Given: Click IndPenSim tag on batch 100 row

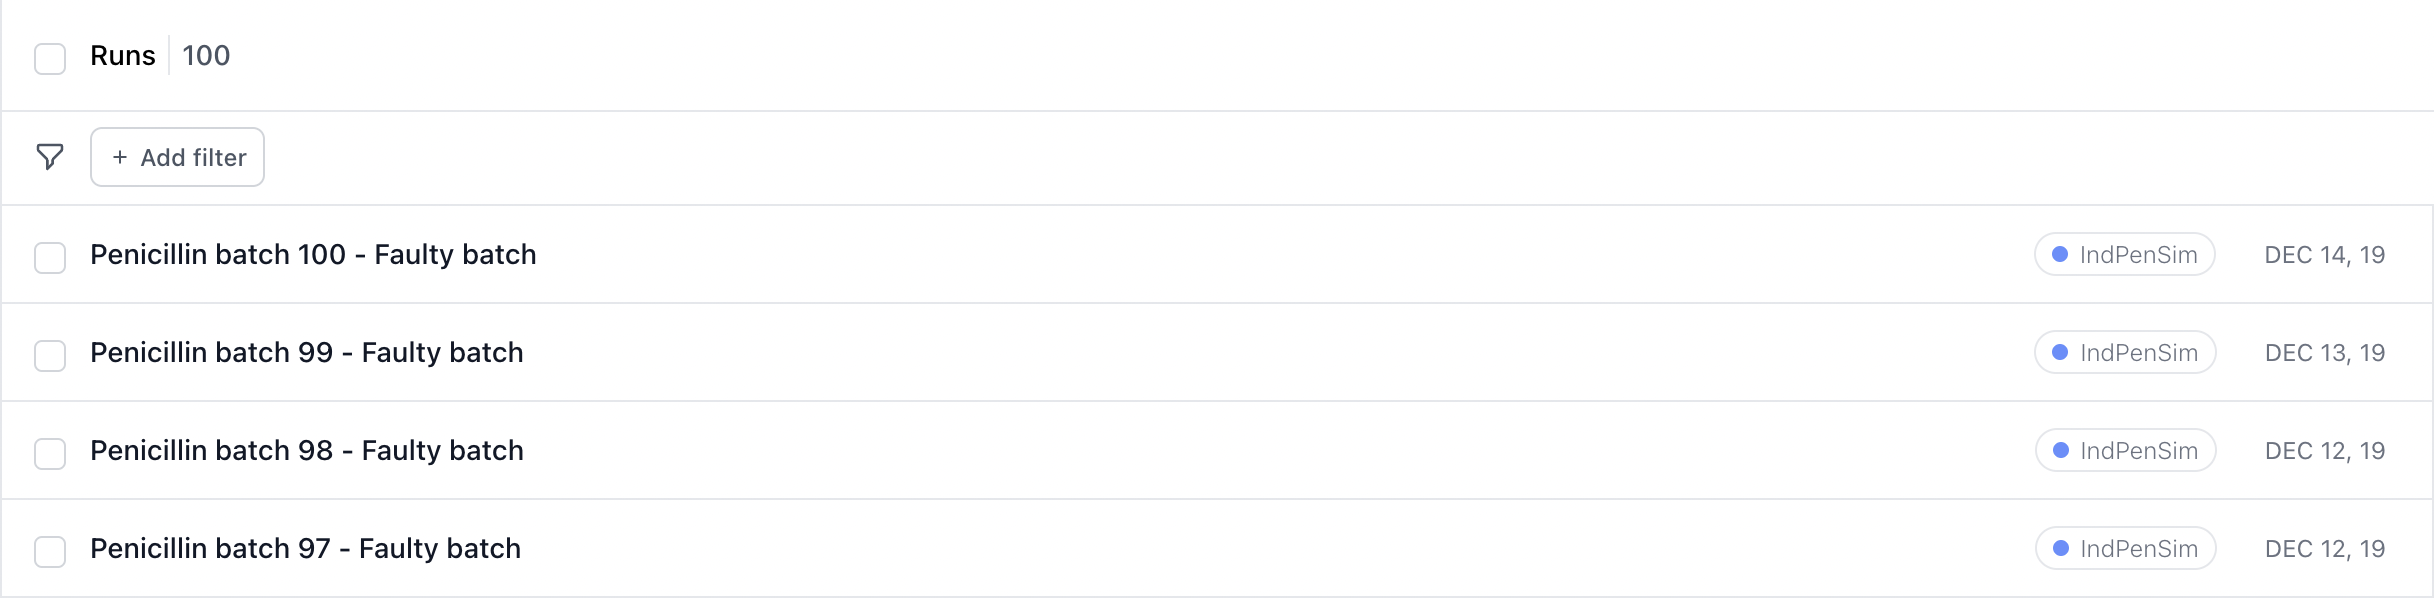Looking at the screenshot, I should point(2124,255).
